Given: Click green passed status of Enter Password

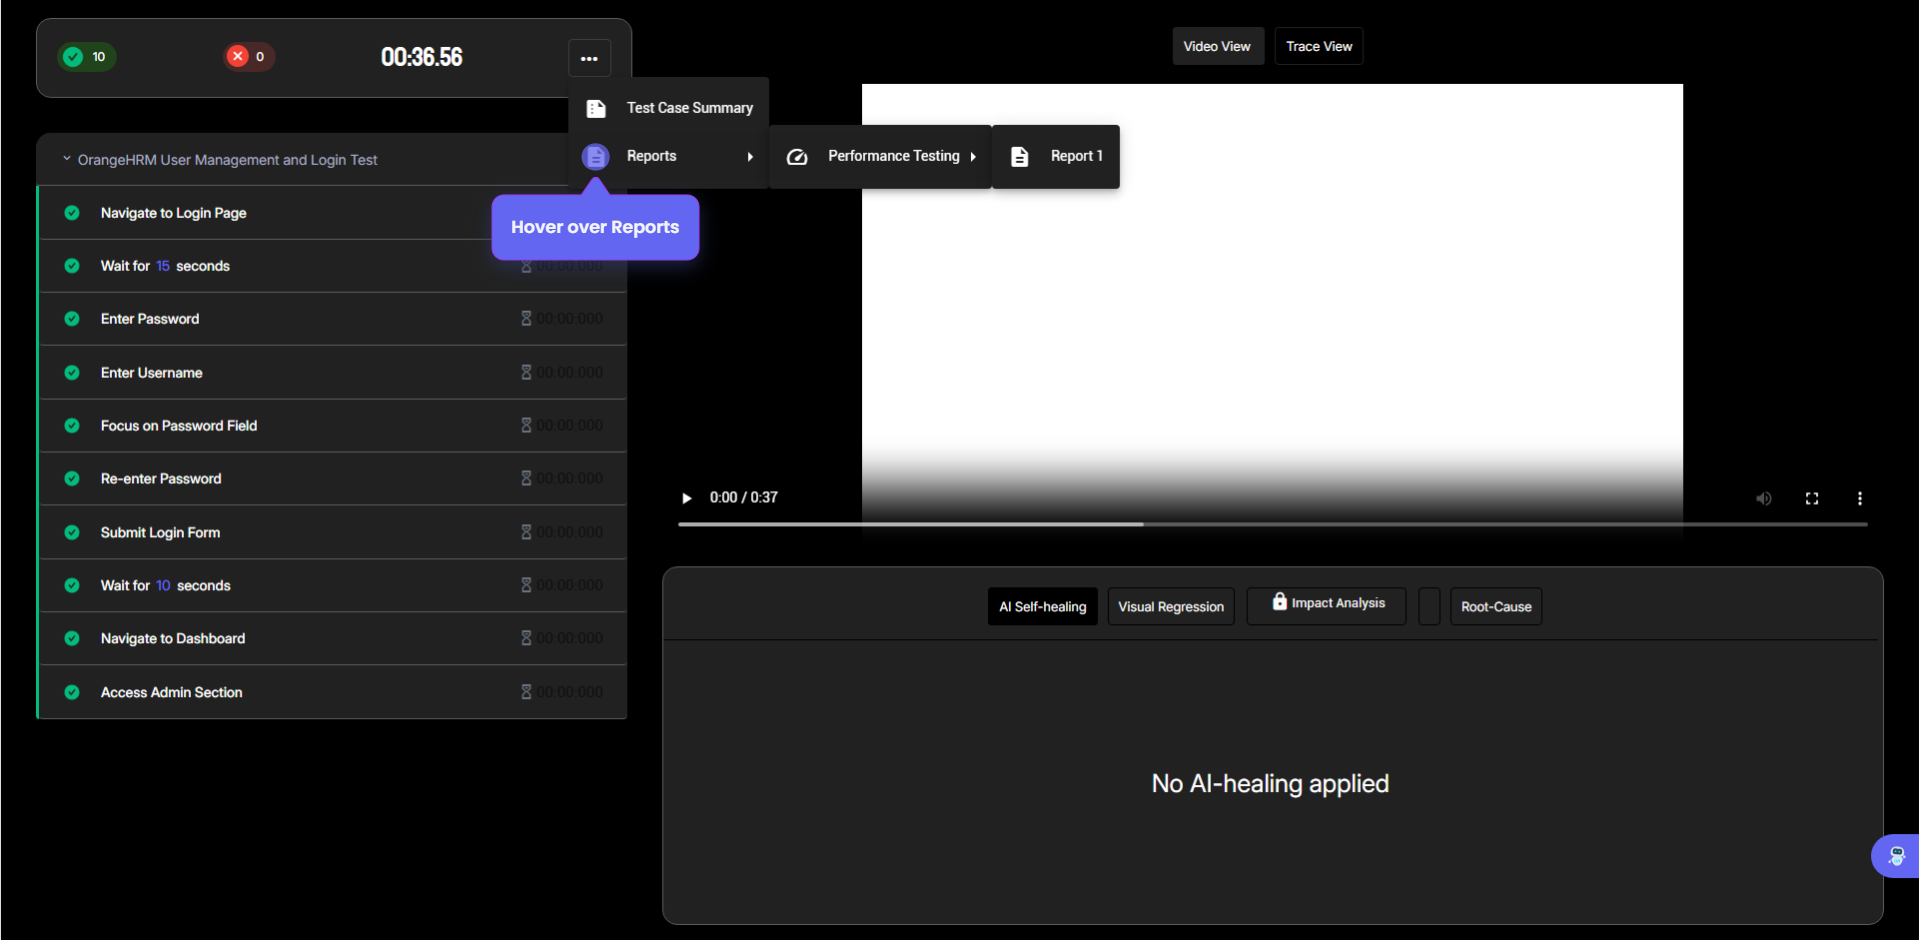Looking at the screenshot, I should click(72, 319).
